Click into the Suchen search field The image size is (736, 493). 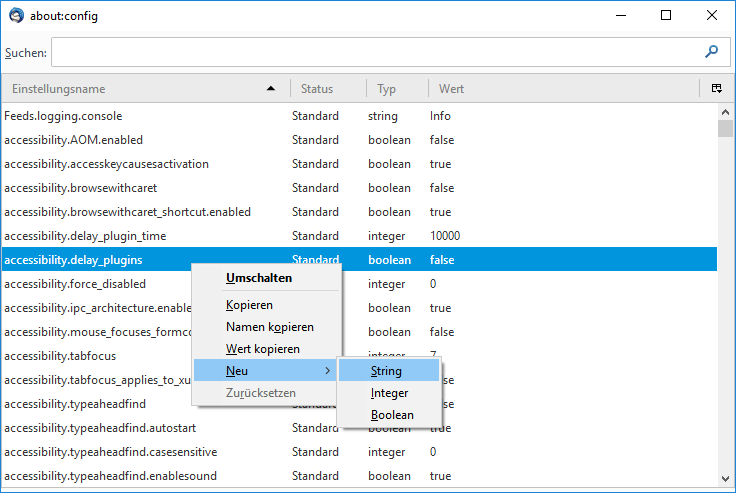pyautogui.click(x=375, y=52)
